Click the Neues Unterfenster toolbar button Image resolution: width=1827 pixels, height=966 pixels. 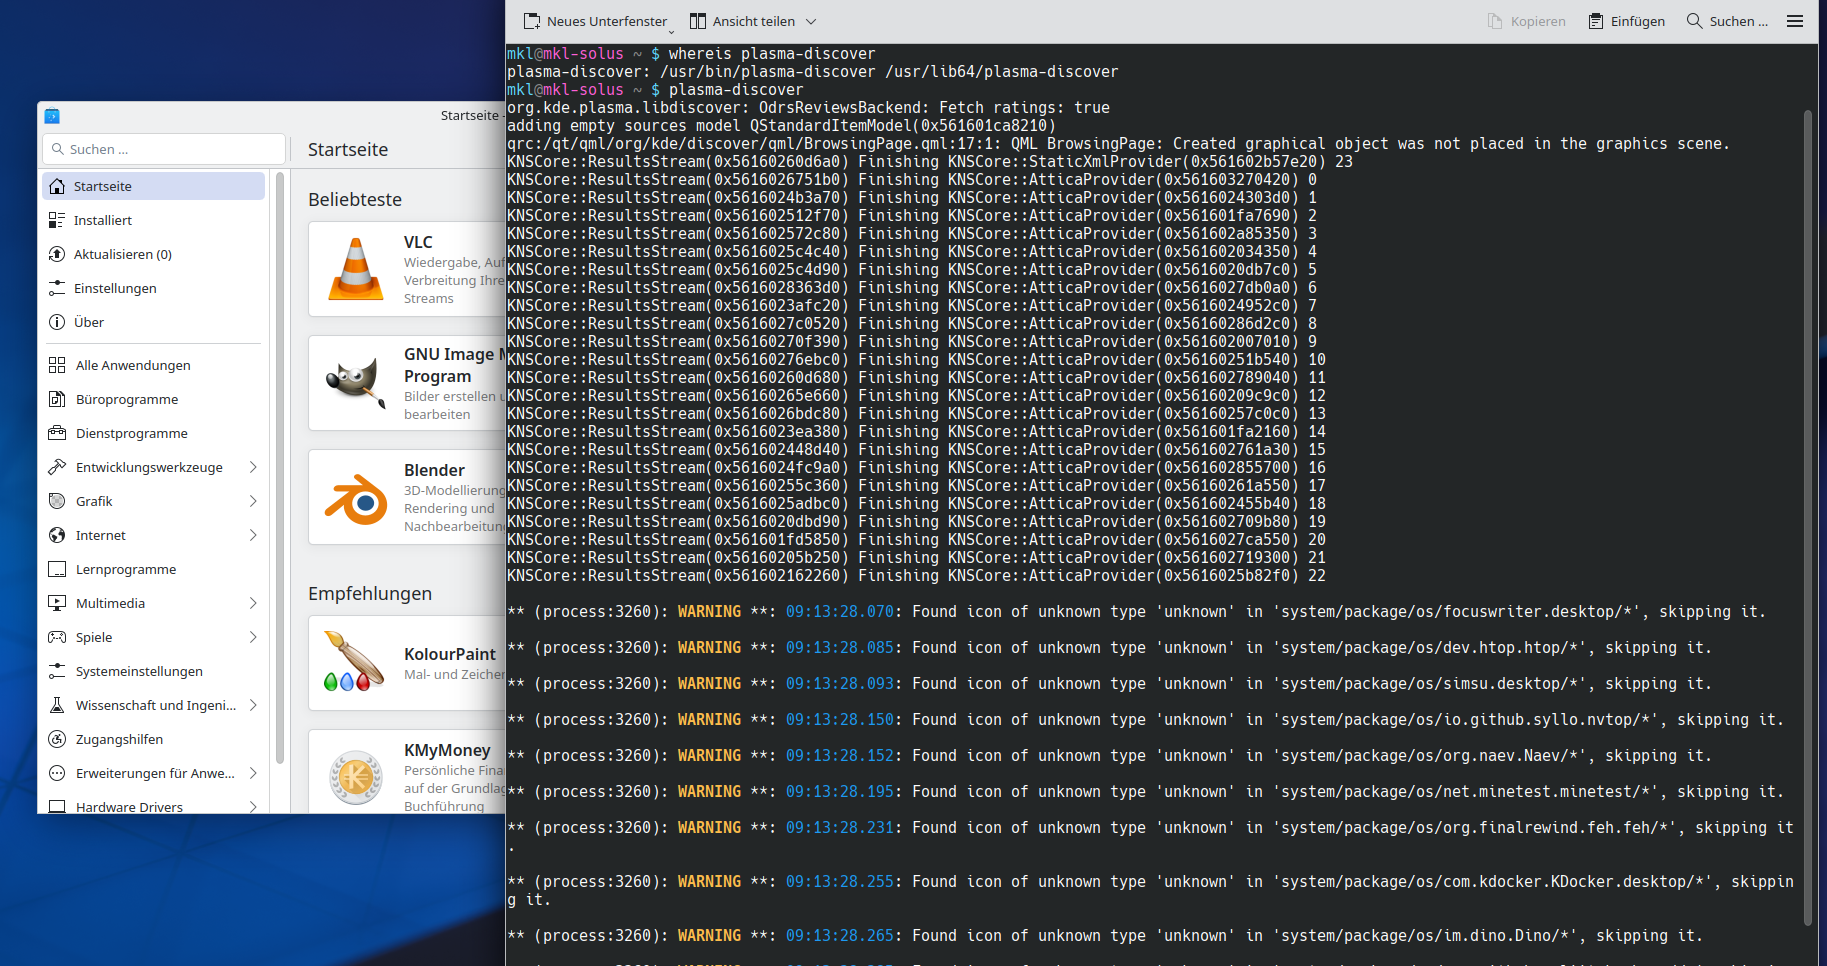(596, 21)
